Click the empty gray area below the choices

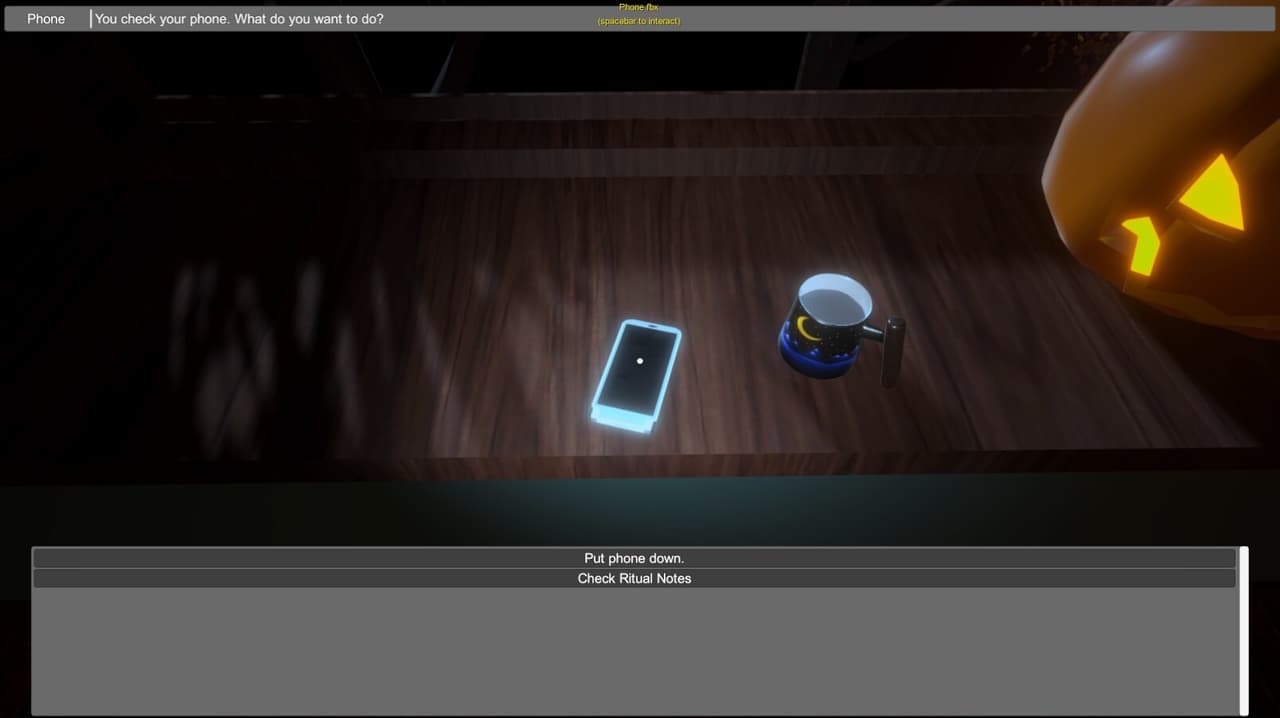click(634, 650)
